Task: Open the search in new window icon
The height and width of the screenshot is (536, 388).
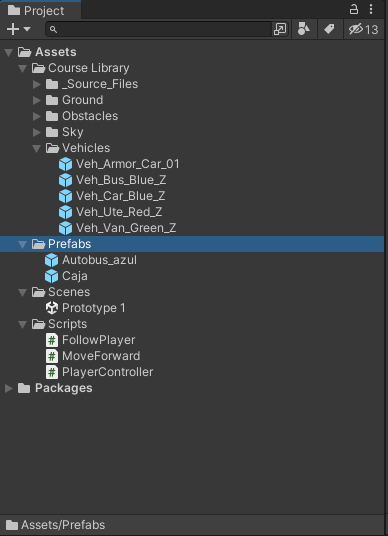Action: (x=280, y=29)
